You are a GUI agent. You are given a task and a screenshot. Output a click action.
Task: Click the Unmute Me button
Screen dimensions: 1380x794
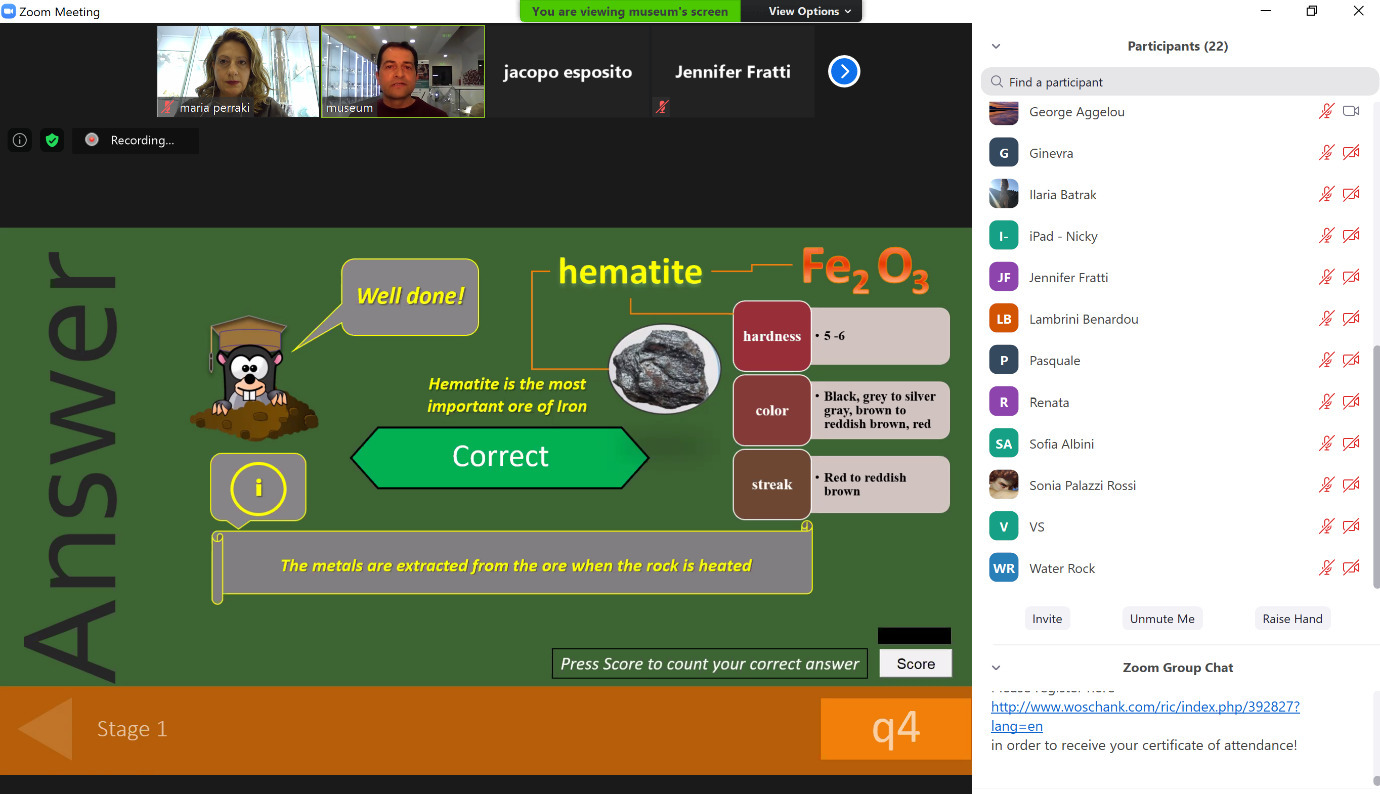click(x=1162, y=619)
